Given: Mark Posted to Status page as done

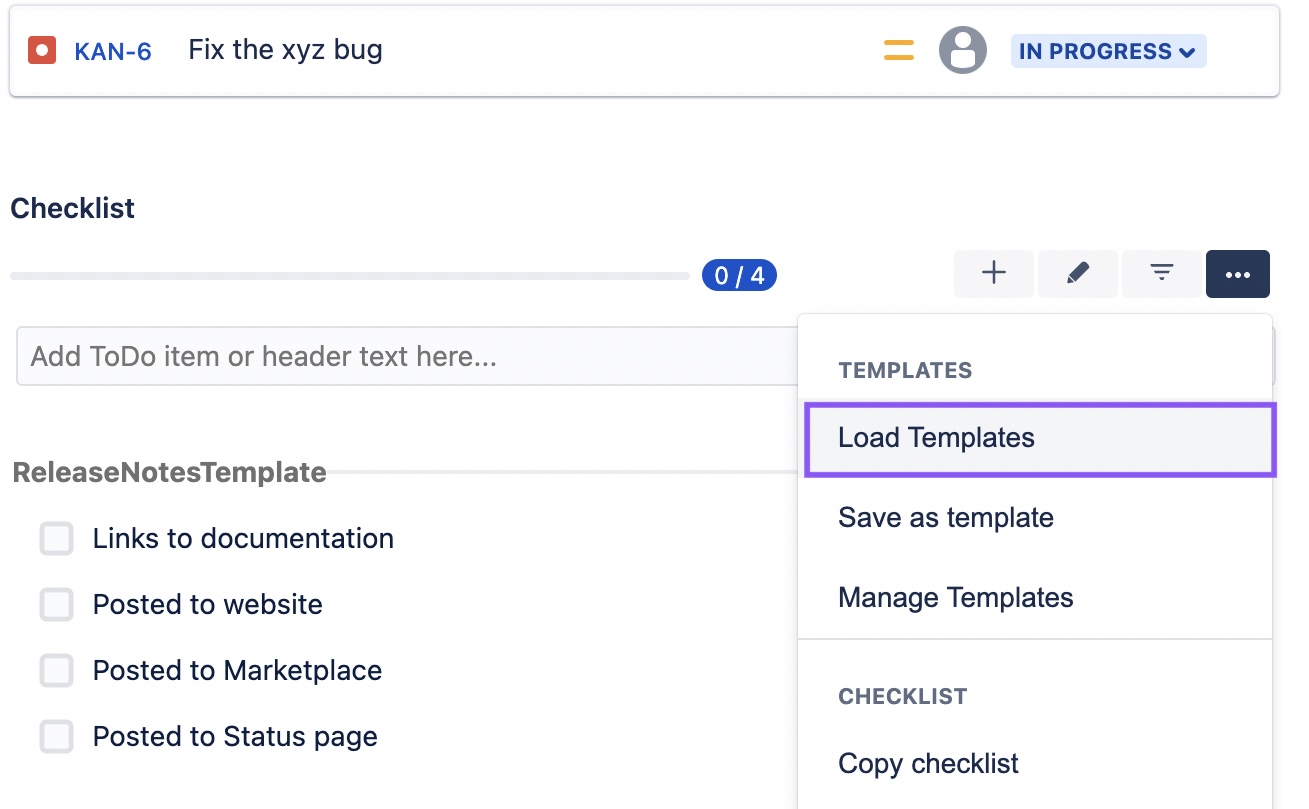Looking at the screenshot, I should pos(57,736).
